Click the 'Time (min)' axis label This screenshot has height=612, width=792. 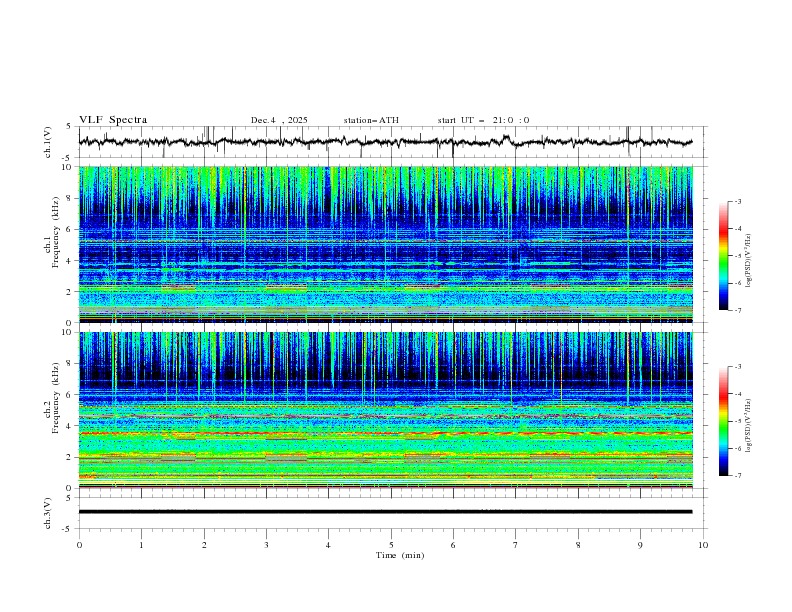pos(400,555)
